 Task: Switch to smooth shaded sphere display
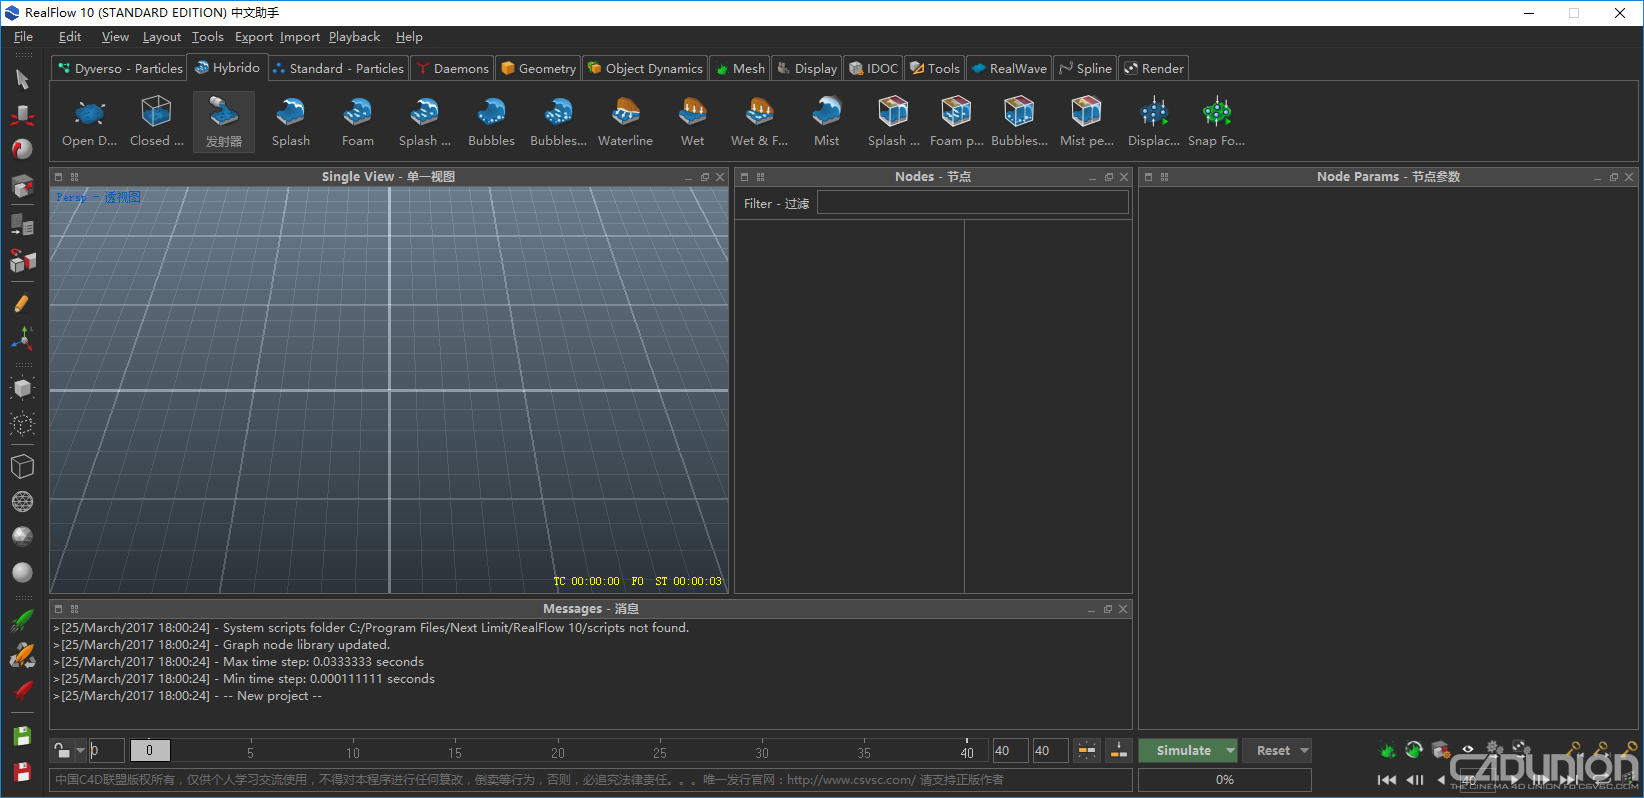tap(22, 572)
